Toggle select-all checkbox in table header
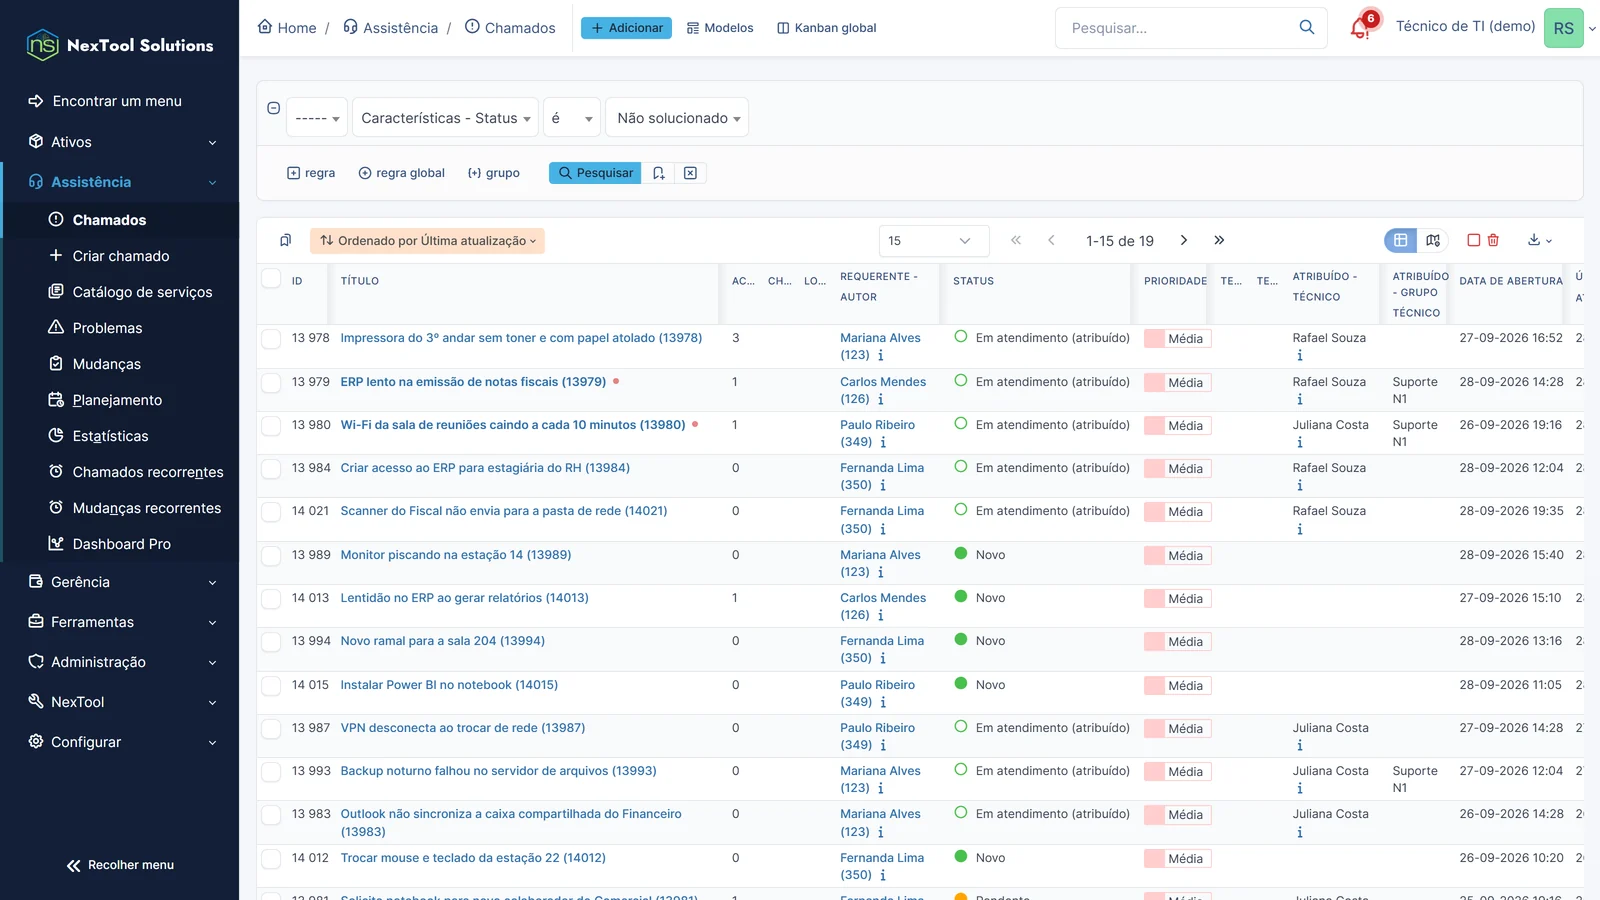The image size is (1600, 900). pos(271,278)
